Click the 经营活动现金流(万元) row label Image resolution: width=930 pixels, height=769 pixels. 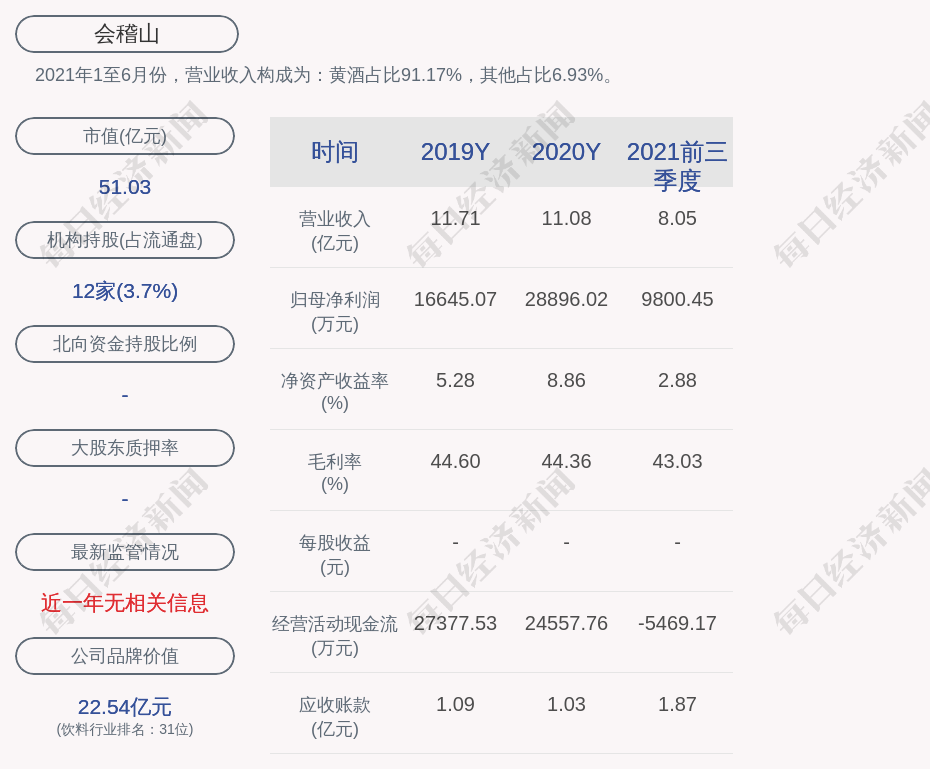pyautogui.click(x=335, y=636)
